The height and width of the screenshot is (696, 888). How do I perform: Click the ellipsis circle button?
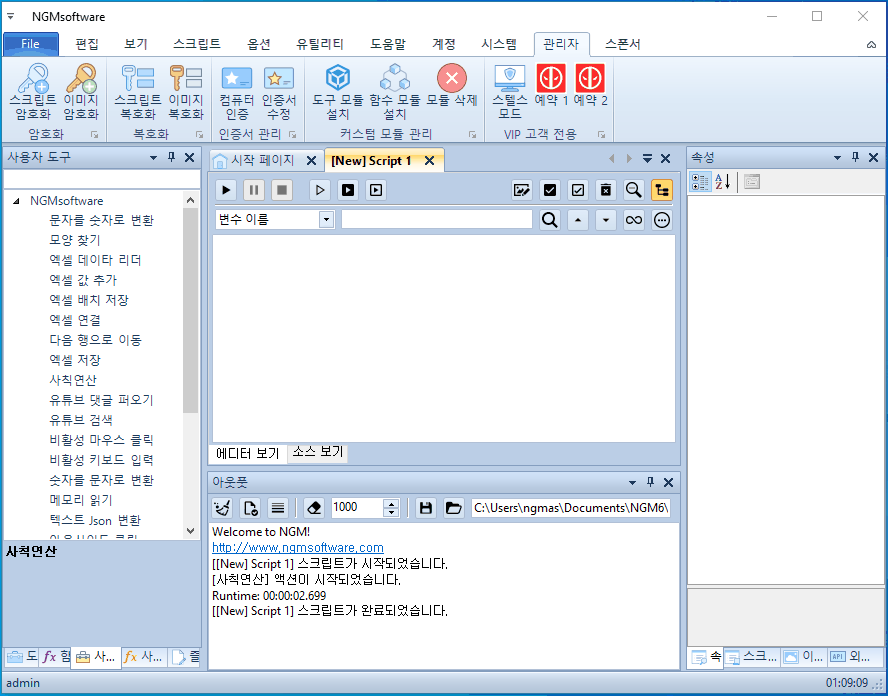pos(661,220)
